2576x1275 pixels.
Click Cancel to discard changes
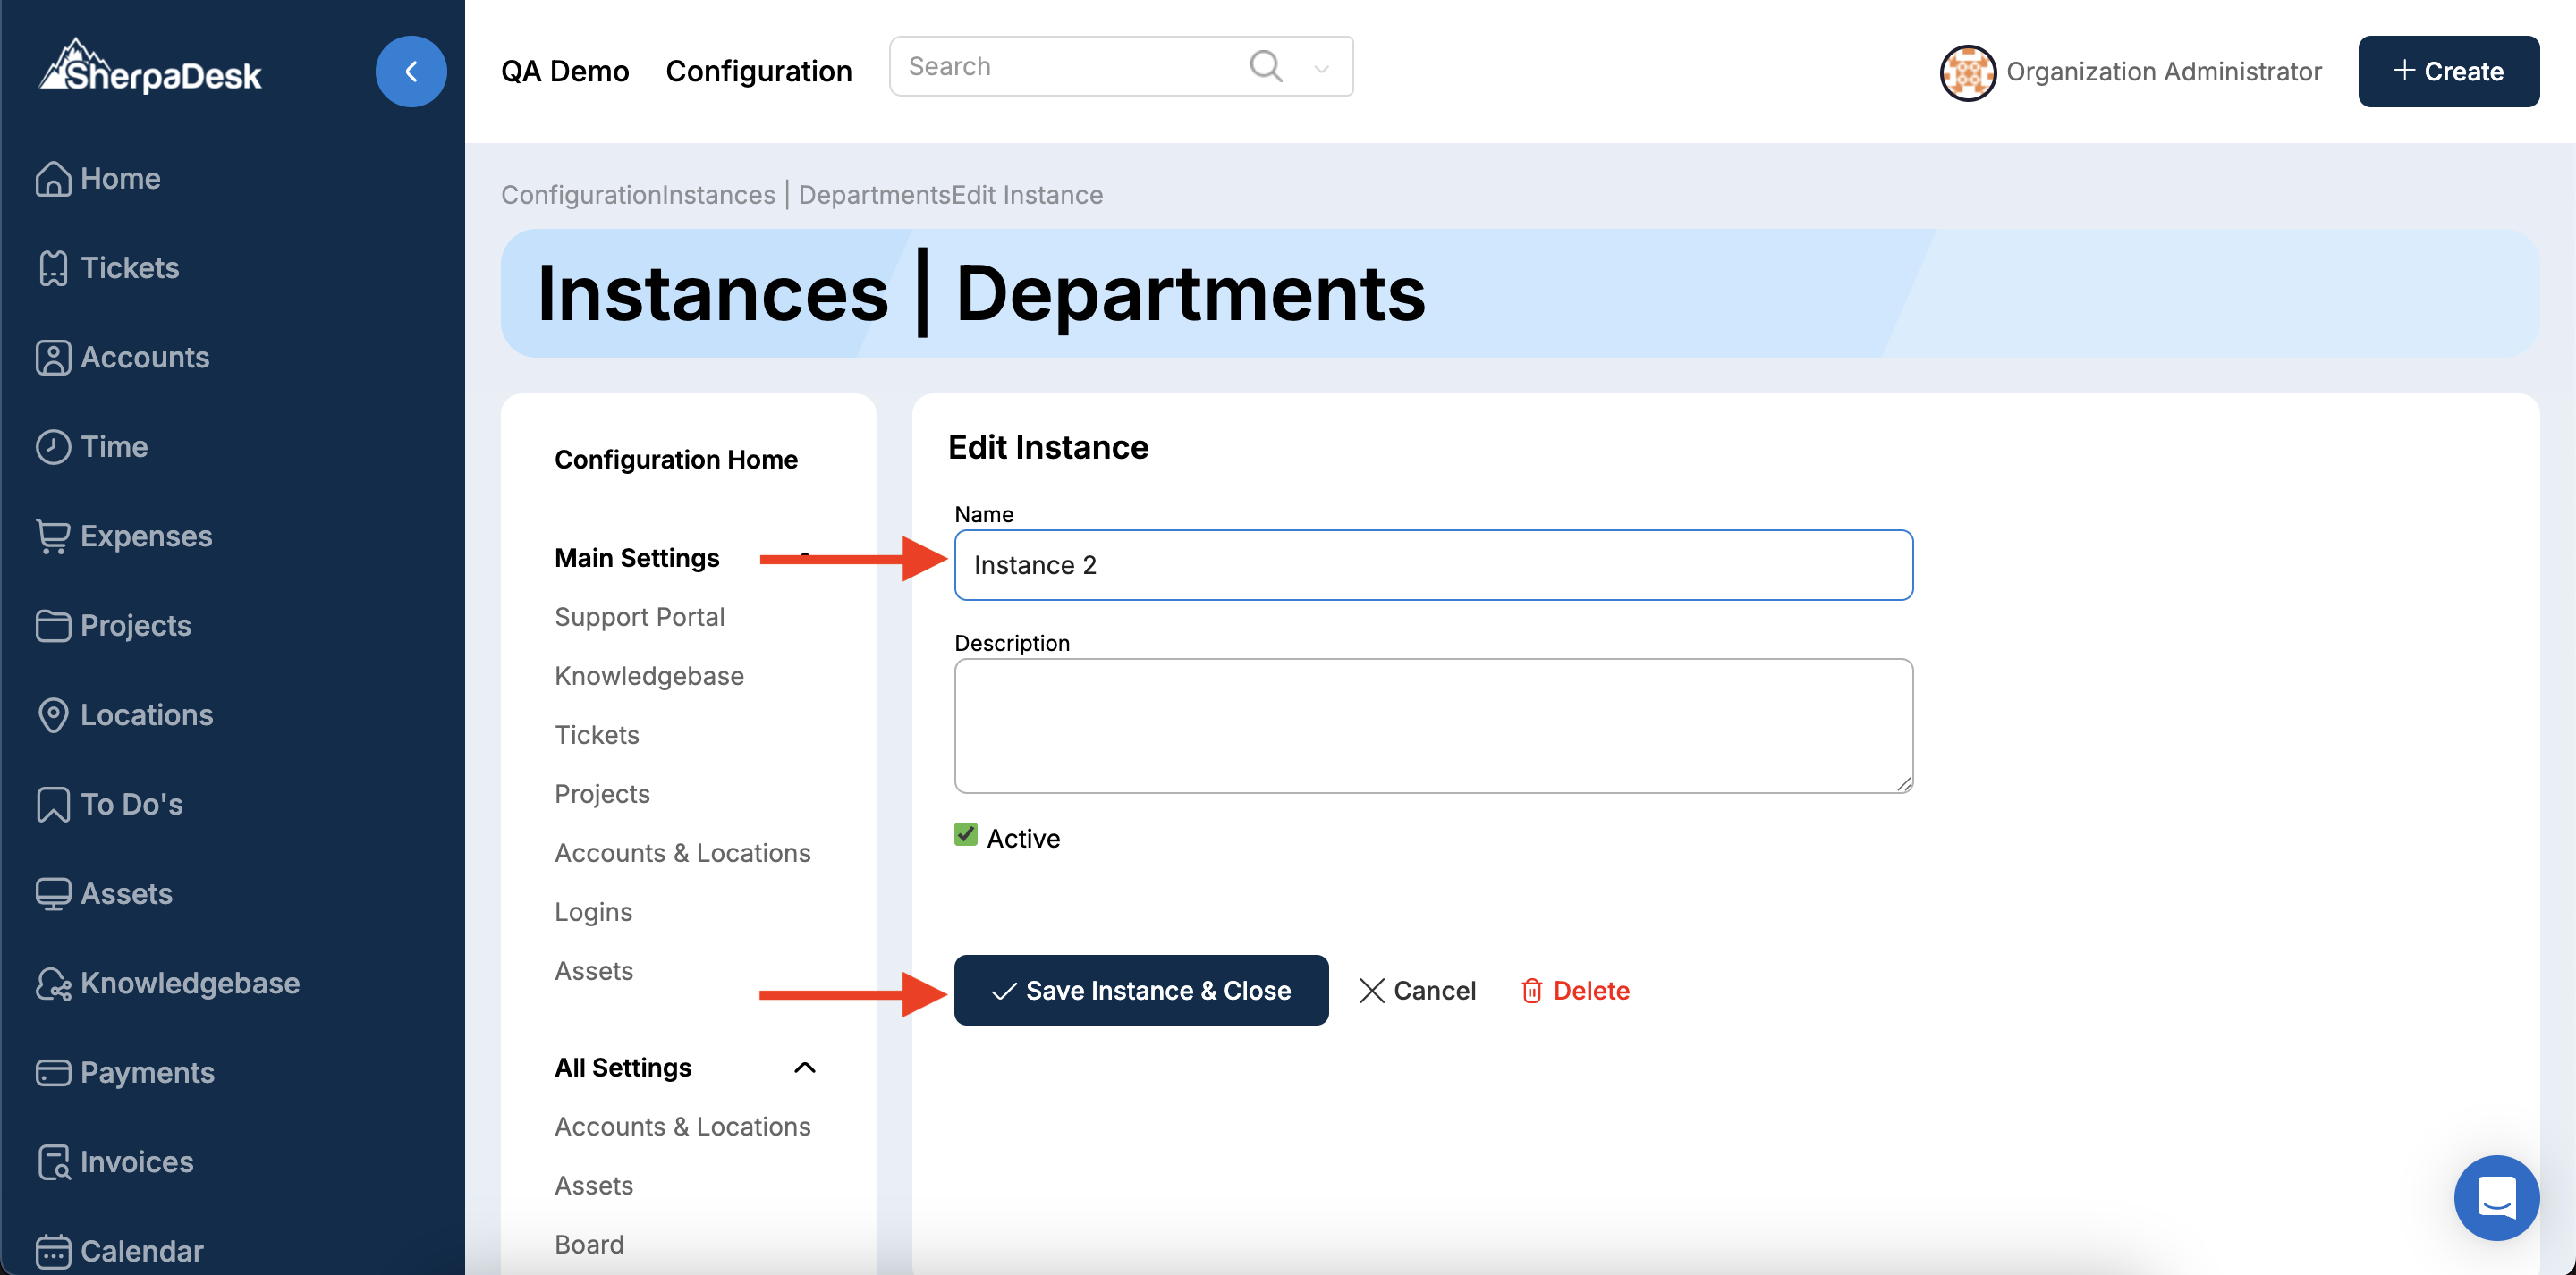tap(1417, 990)
